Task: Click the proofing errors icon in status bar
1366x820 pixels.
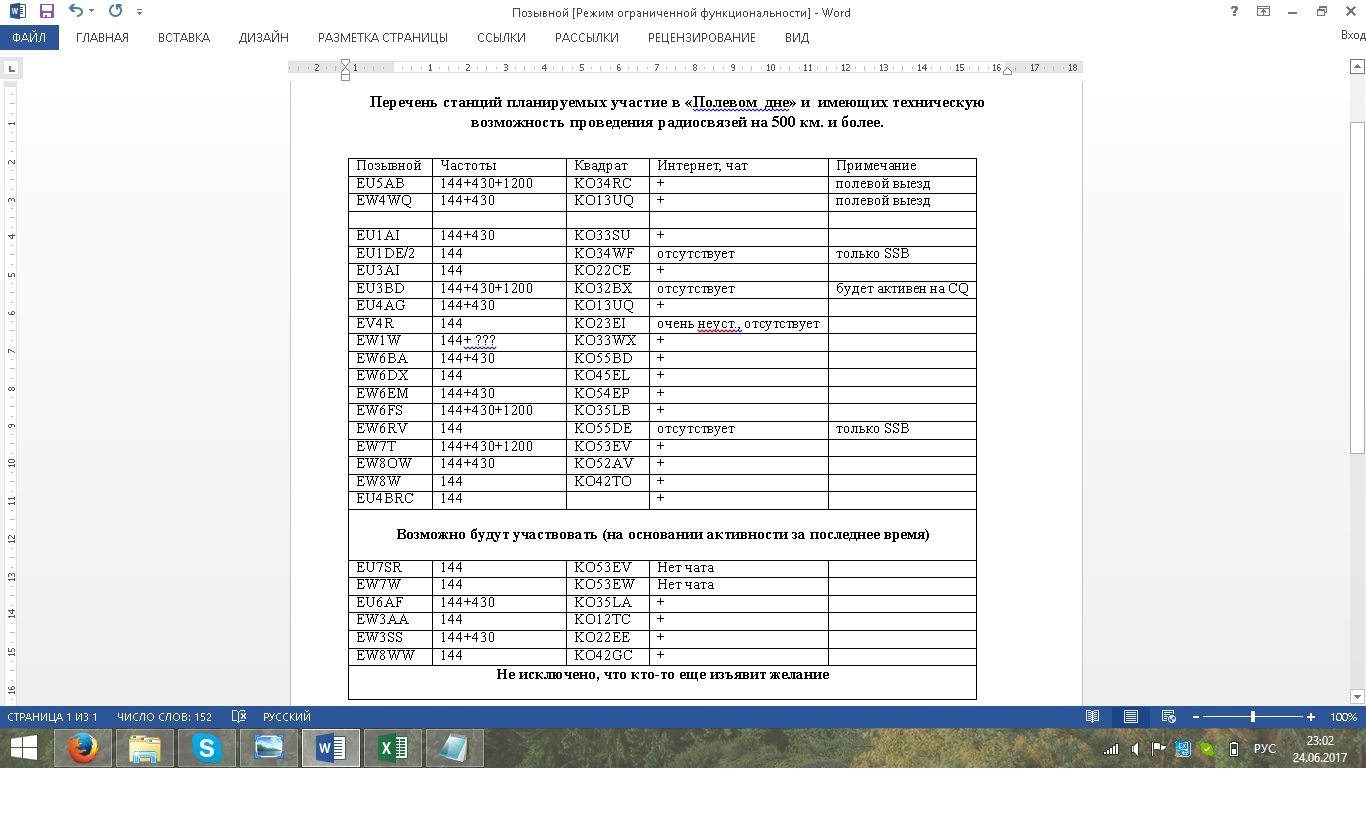Action: pyautogui.click(x=239, y=717)
